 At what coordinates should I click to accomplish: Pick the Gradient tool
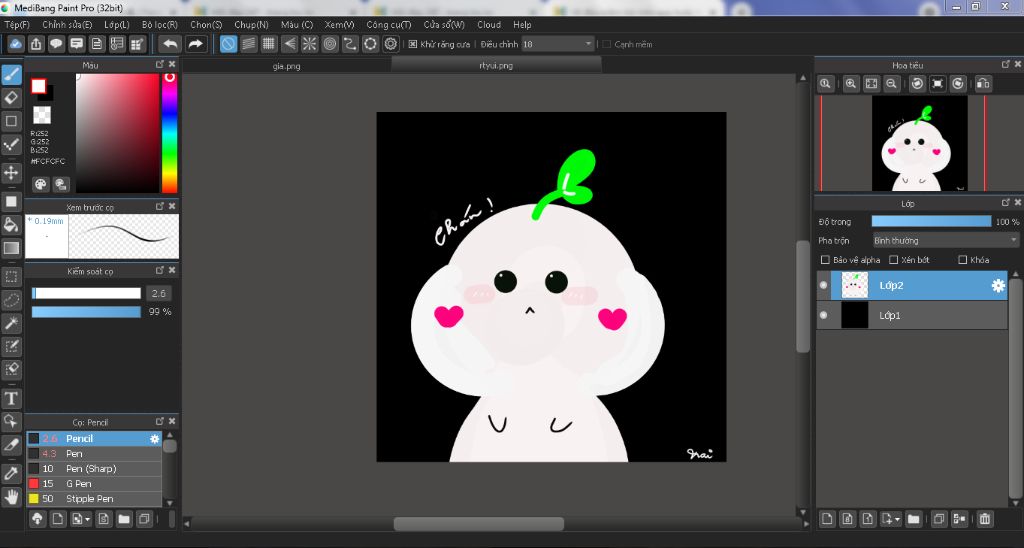coord(11,248)
